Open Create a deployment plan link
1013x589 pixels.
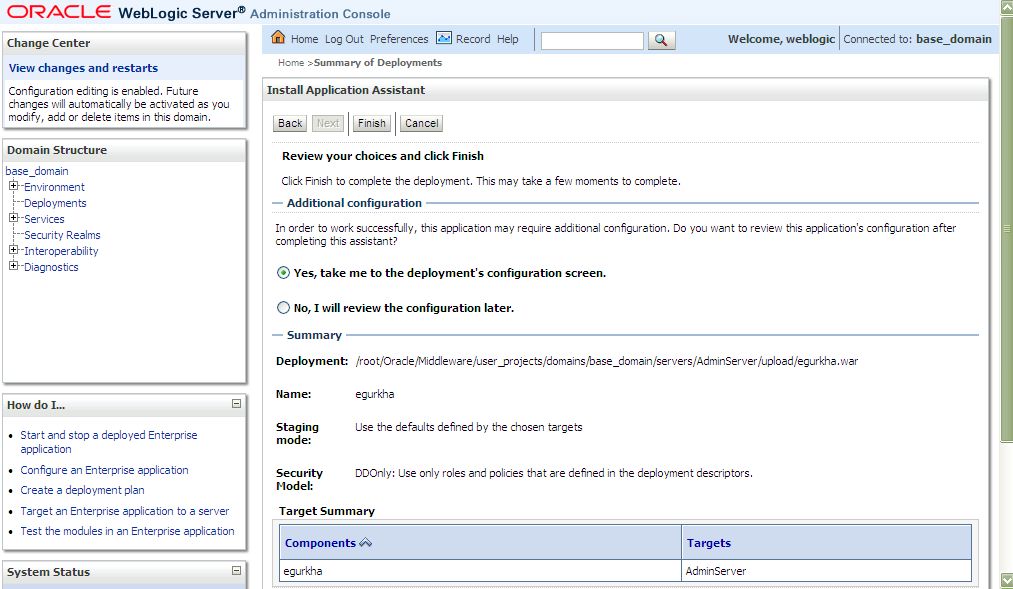tap(82, 490)
